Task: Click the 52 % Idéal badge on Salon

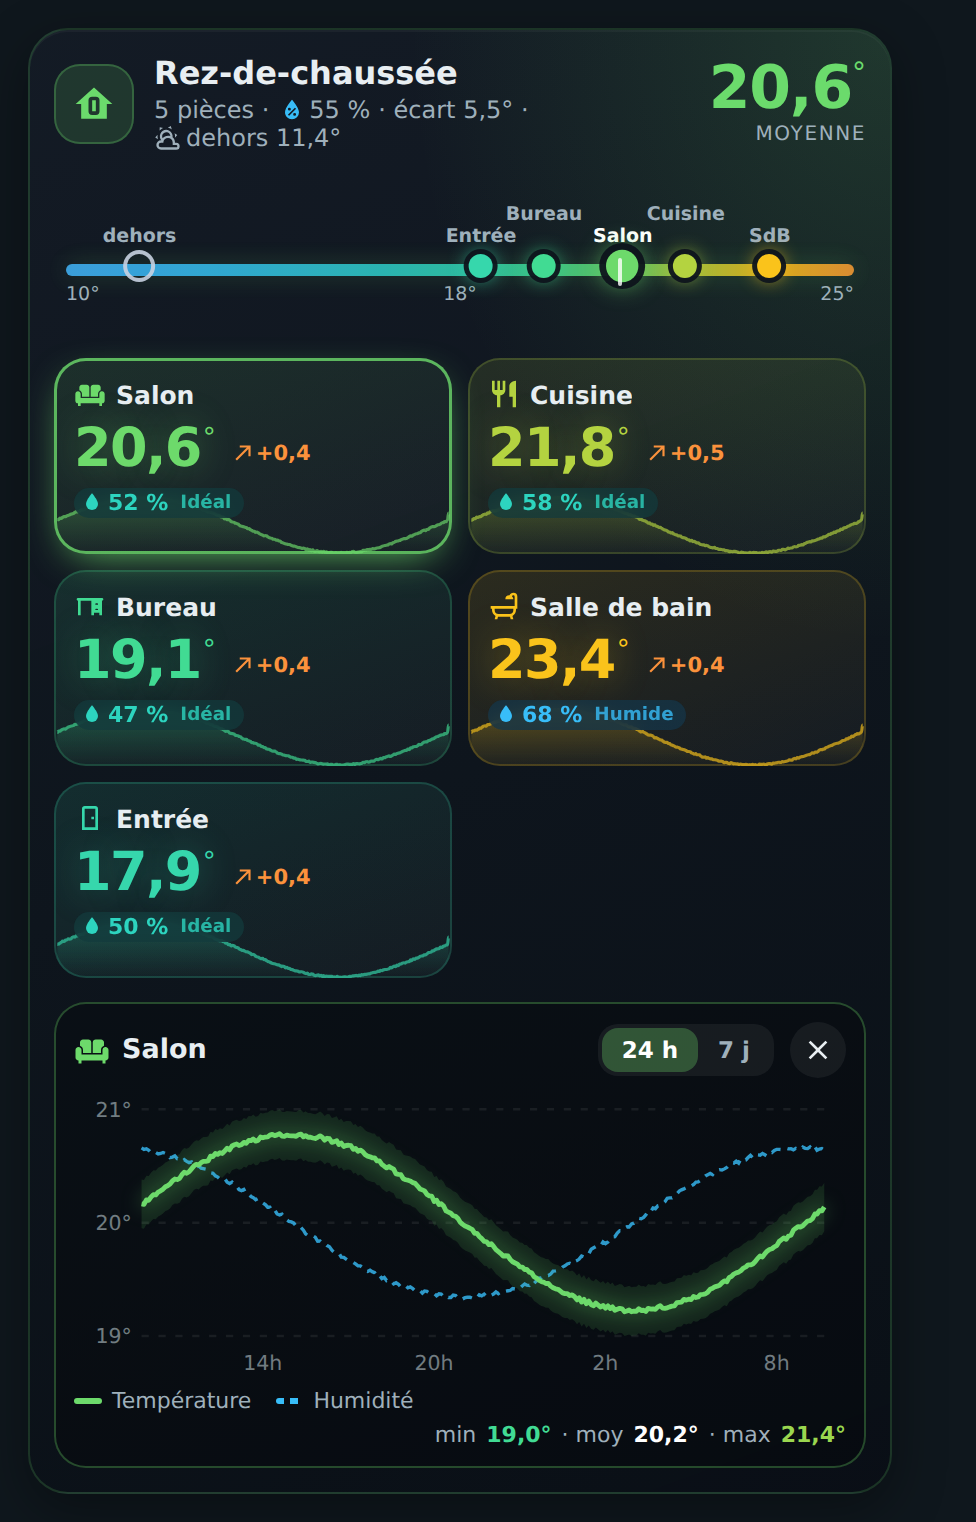Action: (159, 502)
